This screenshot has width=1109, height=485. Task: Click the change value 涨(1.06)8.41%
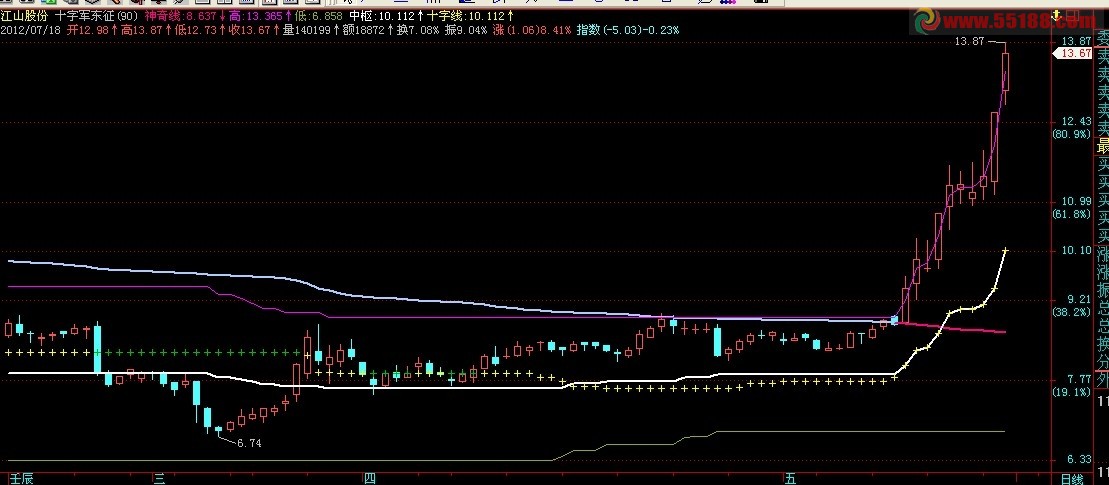point(532,30)
